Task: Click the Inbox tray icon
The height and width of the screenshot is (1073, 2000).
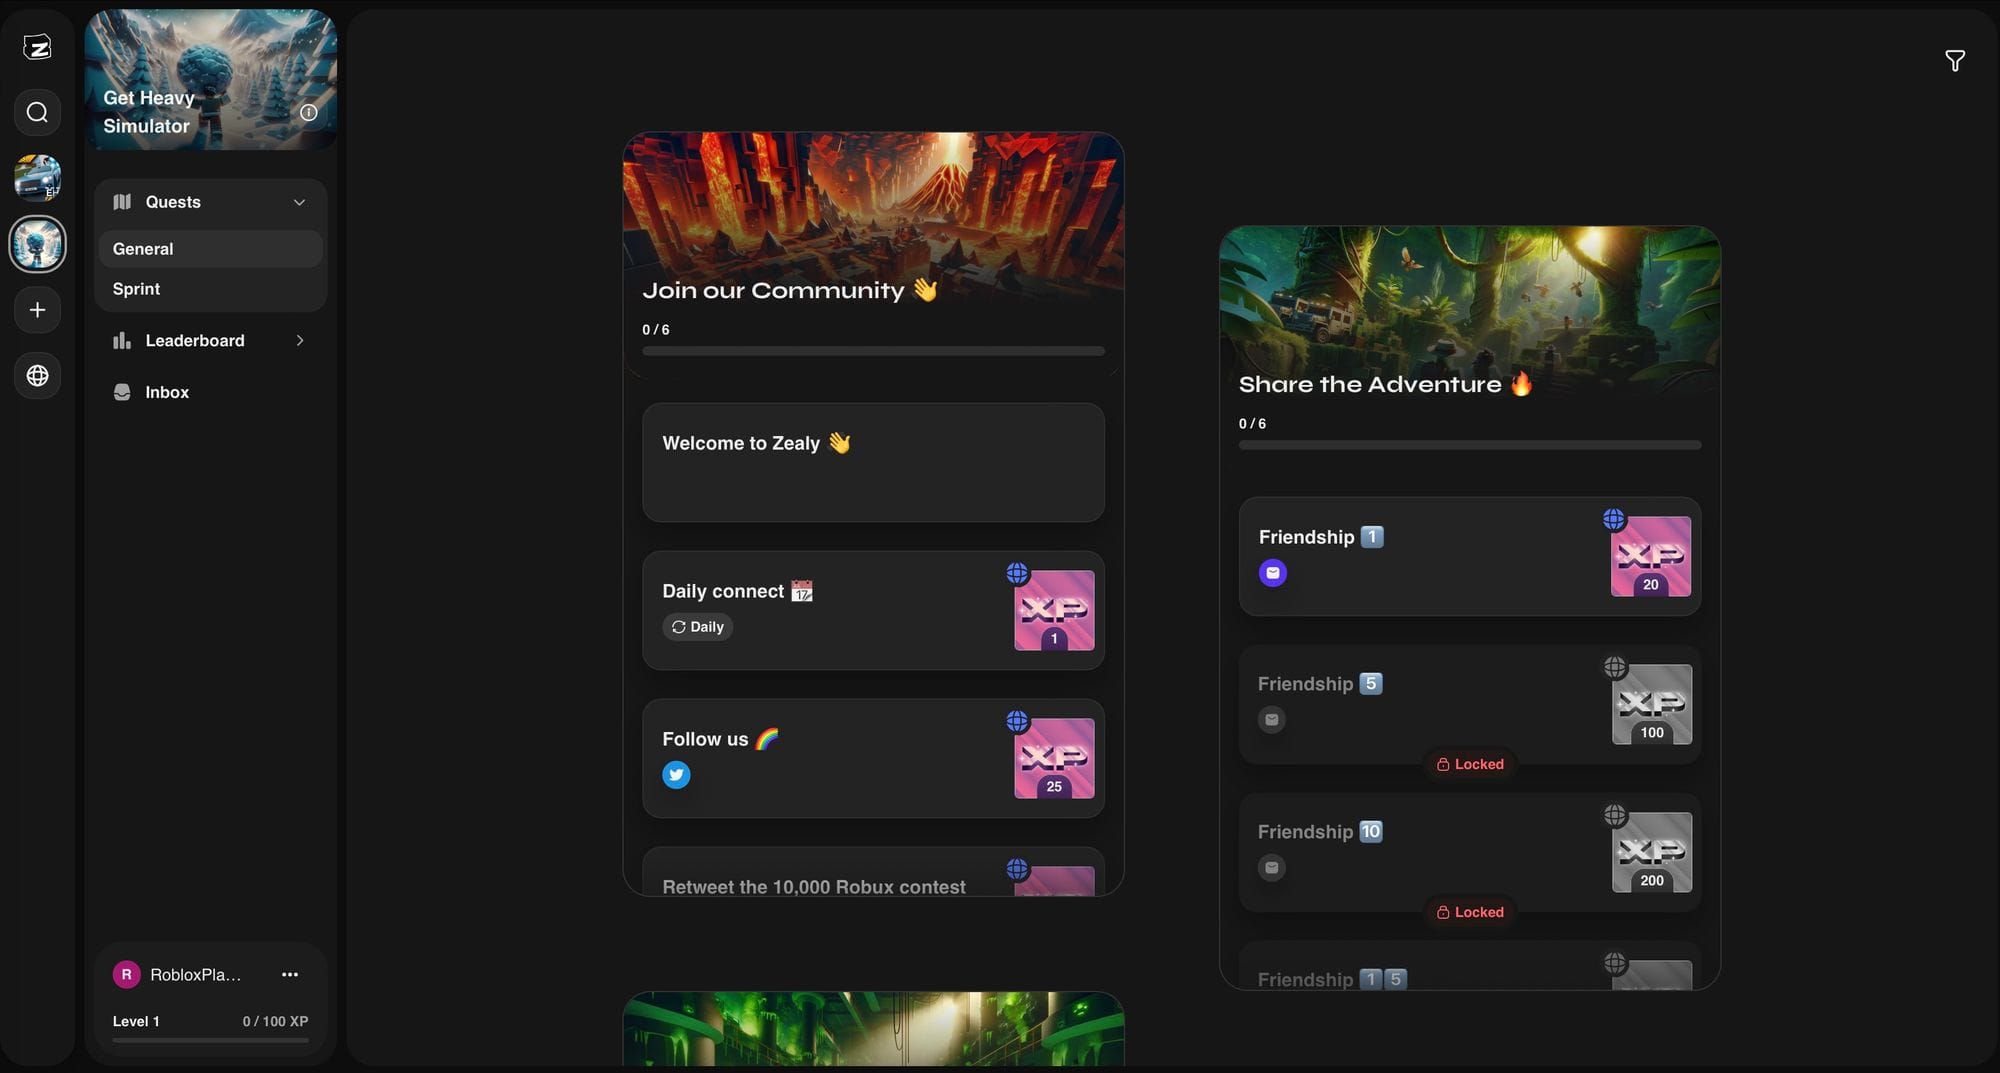Action: tap(122, 392)
